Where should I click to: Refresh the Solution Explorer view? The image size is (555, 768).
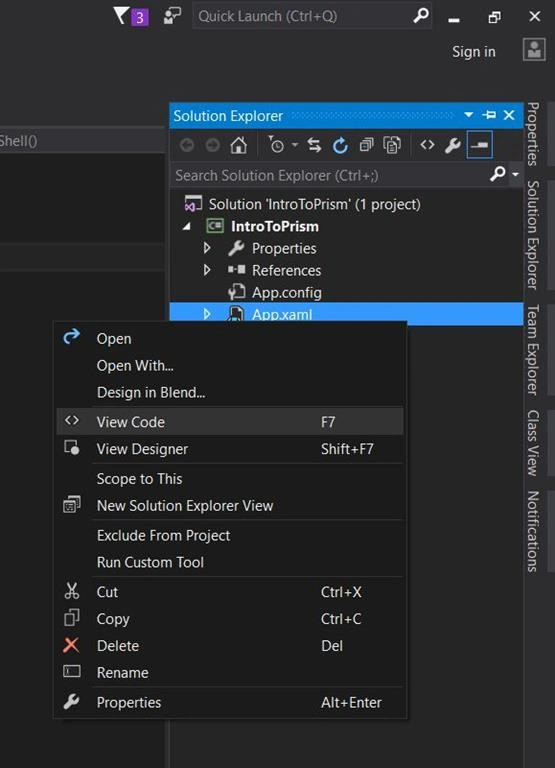(340, 145)
